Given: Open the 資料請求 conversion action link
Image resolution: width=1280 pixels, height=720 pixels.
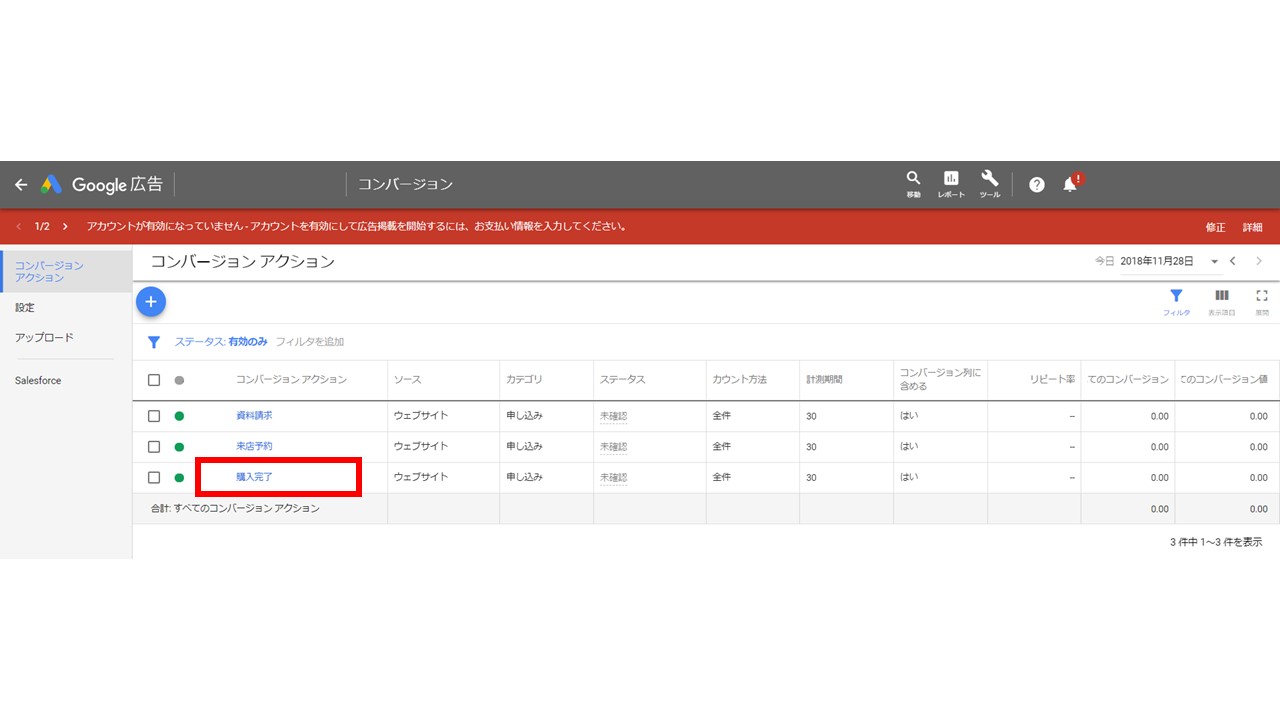Looking at the screenshot, I should click(x=254, y=416).
